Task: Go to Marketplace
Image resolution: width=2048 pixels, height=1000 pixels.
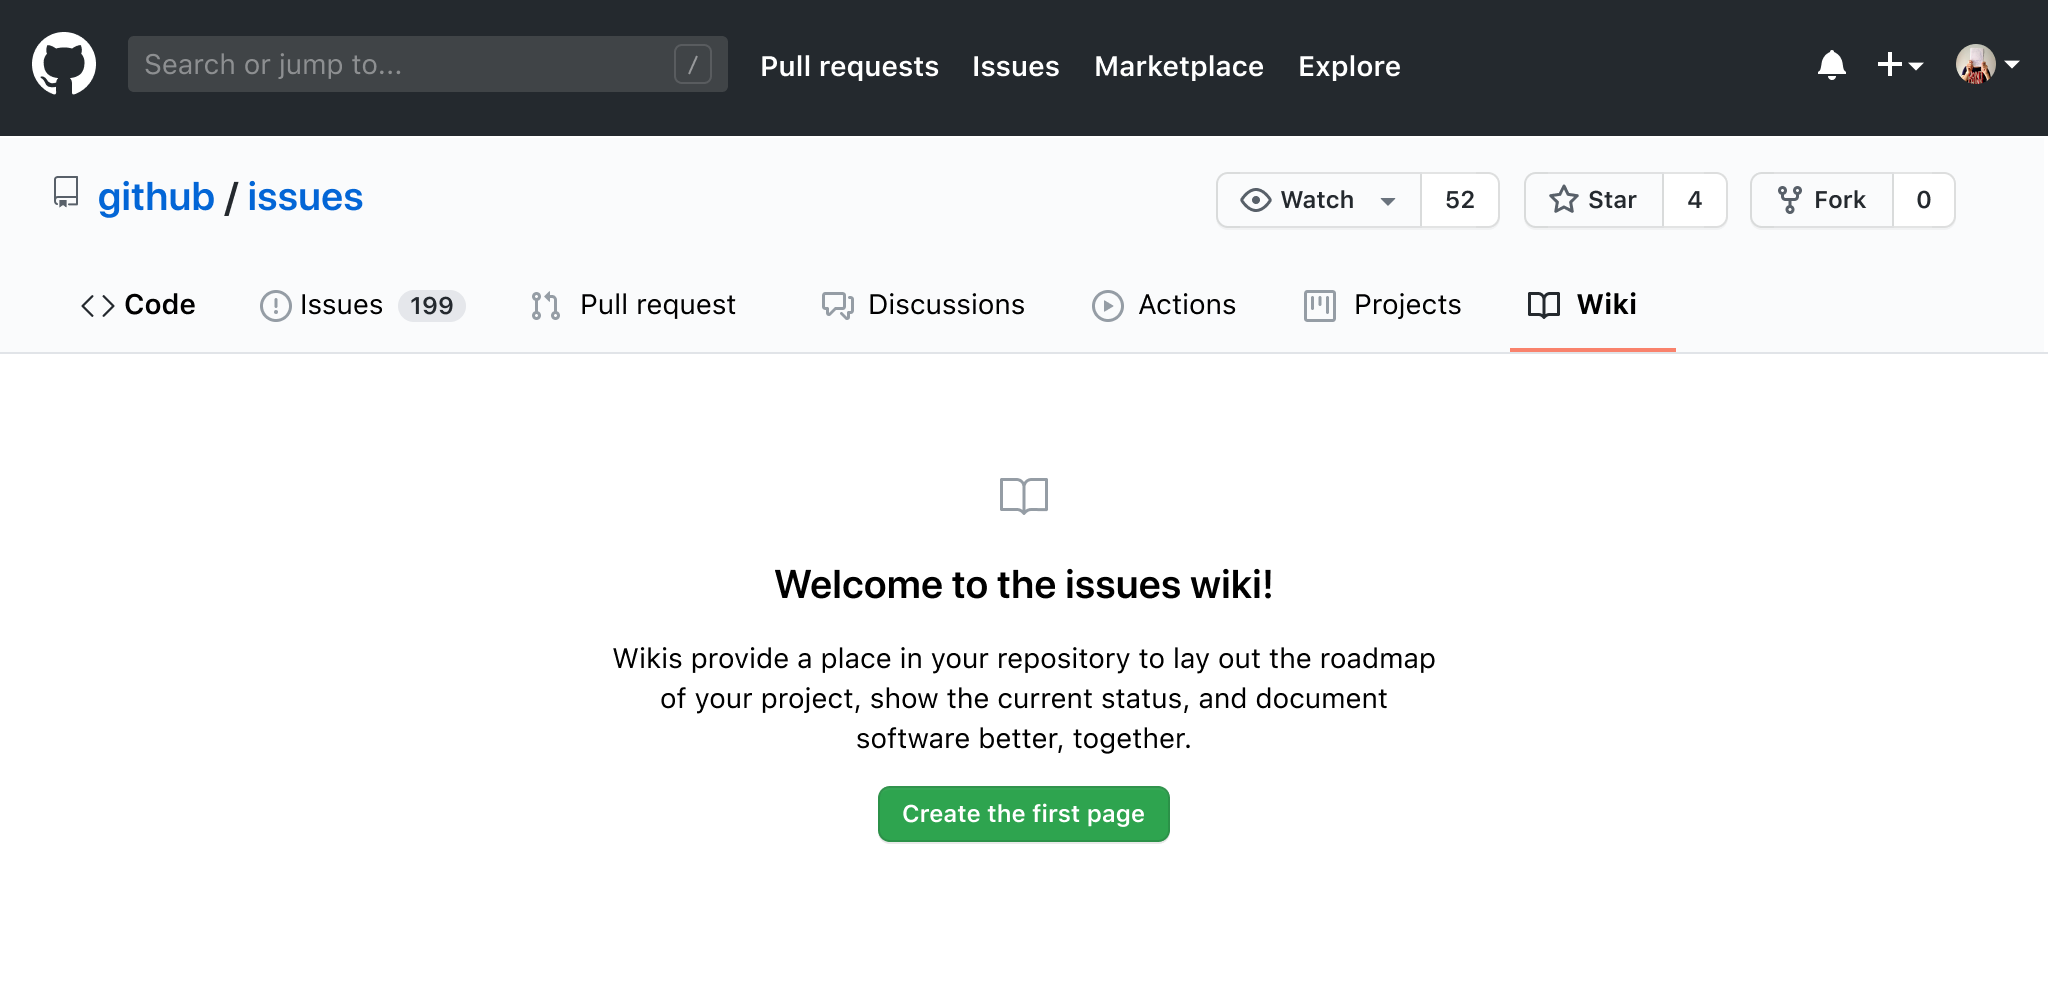Action: tap(1179, 66)
